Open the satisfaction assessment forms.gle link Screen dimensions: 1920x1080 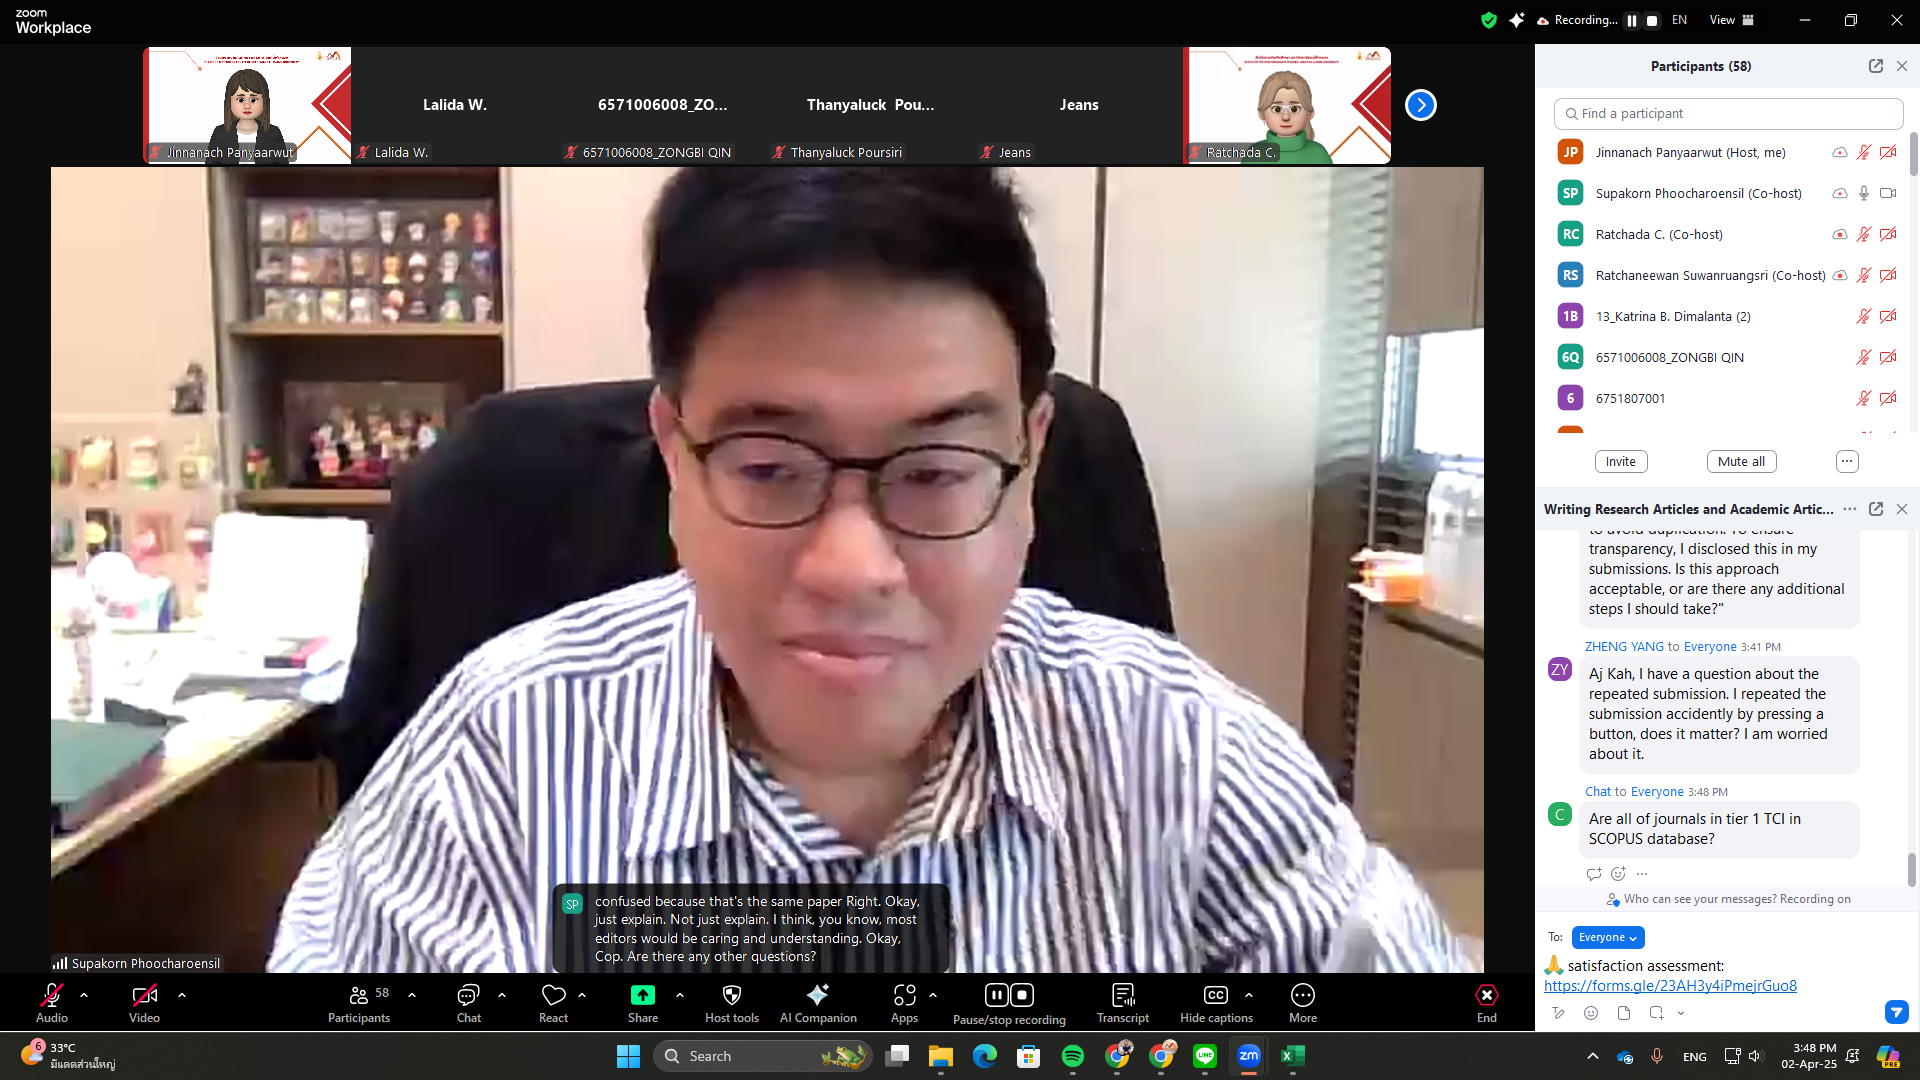[1669, 986]
